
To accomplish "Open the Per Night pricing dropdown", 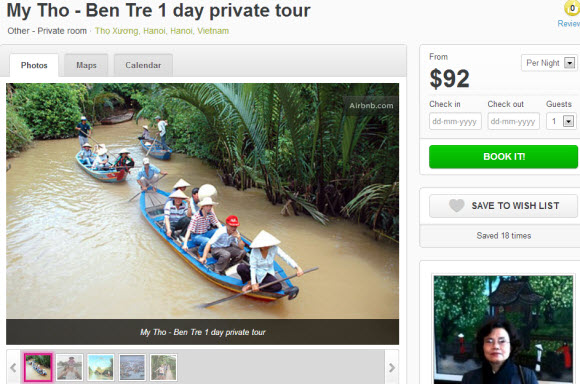I will [x=549, y=63].
